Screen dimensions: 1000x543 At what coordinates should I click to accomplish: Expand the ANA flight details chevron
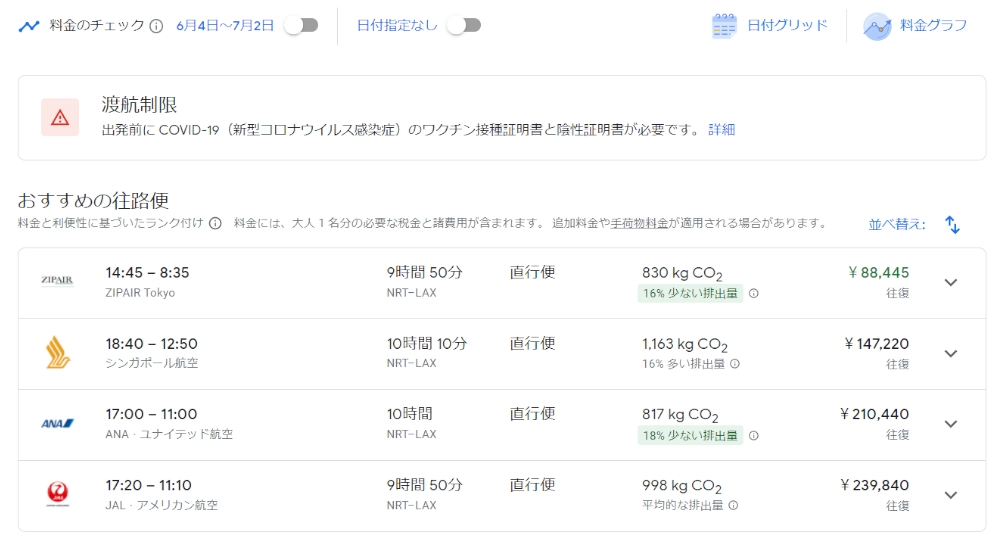point(950,424)
